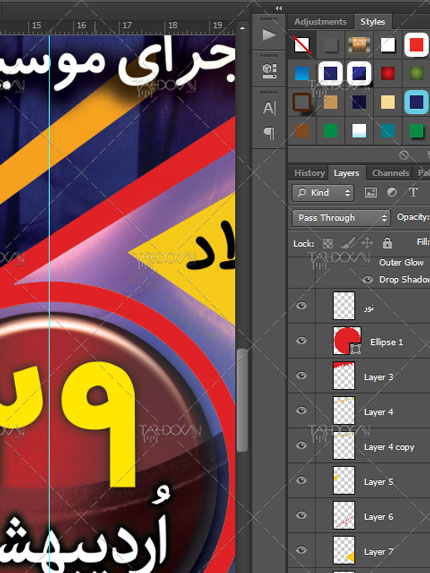Apply the red style with white border
Viewport: 430px width, 573px height.
click(x=416, y=45)
